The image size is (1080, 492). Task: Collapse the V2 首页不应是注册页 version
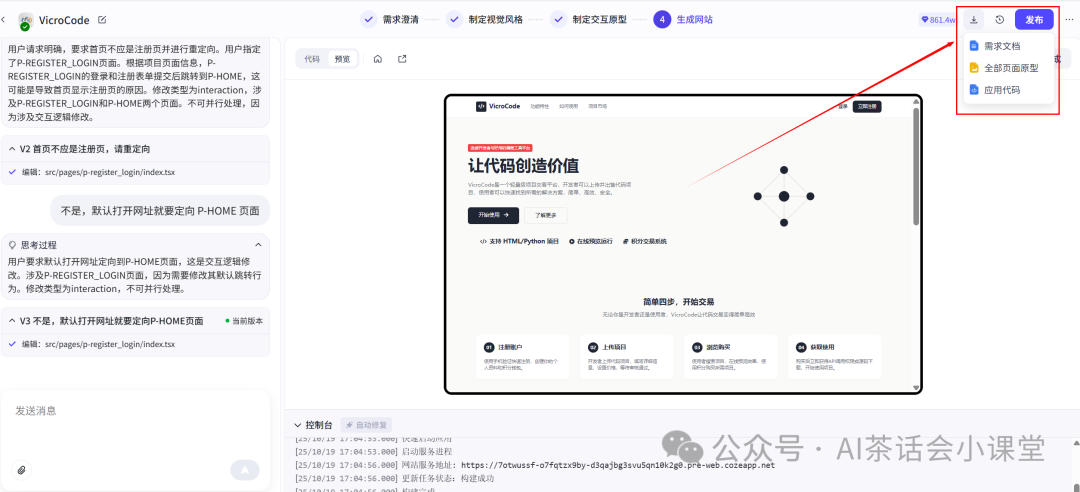[x=12, y=149]
